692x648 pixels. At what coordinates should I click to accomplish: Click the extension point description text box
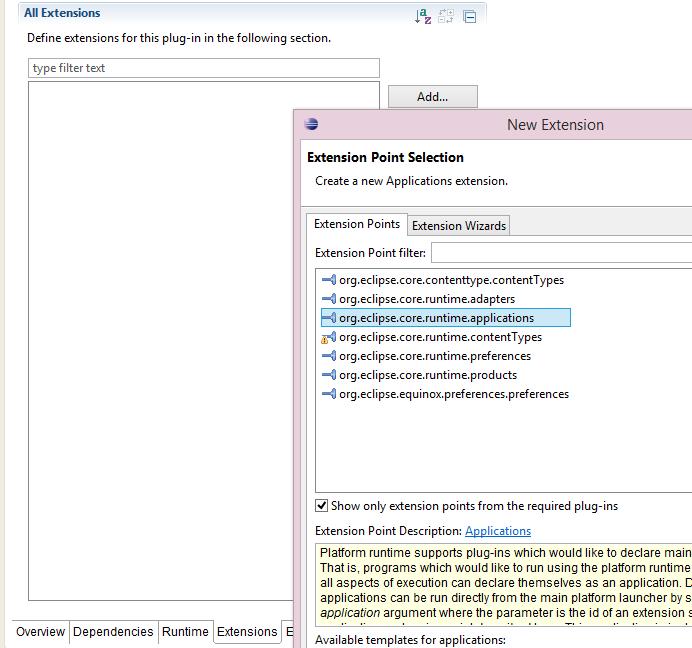pos(504,585)
